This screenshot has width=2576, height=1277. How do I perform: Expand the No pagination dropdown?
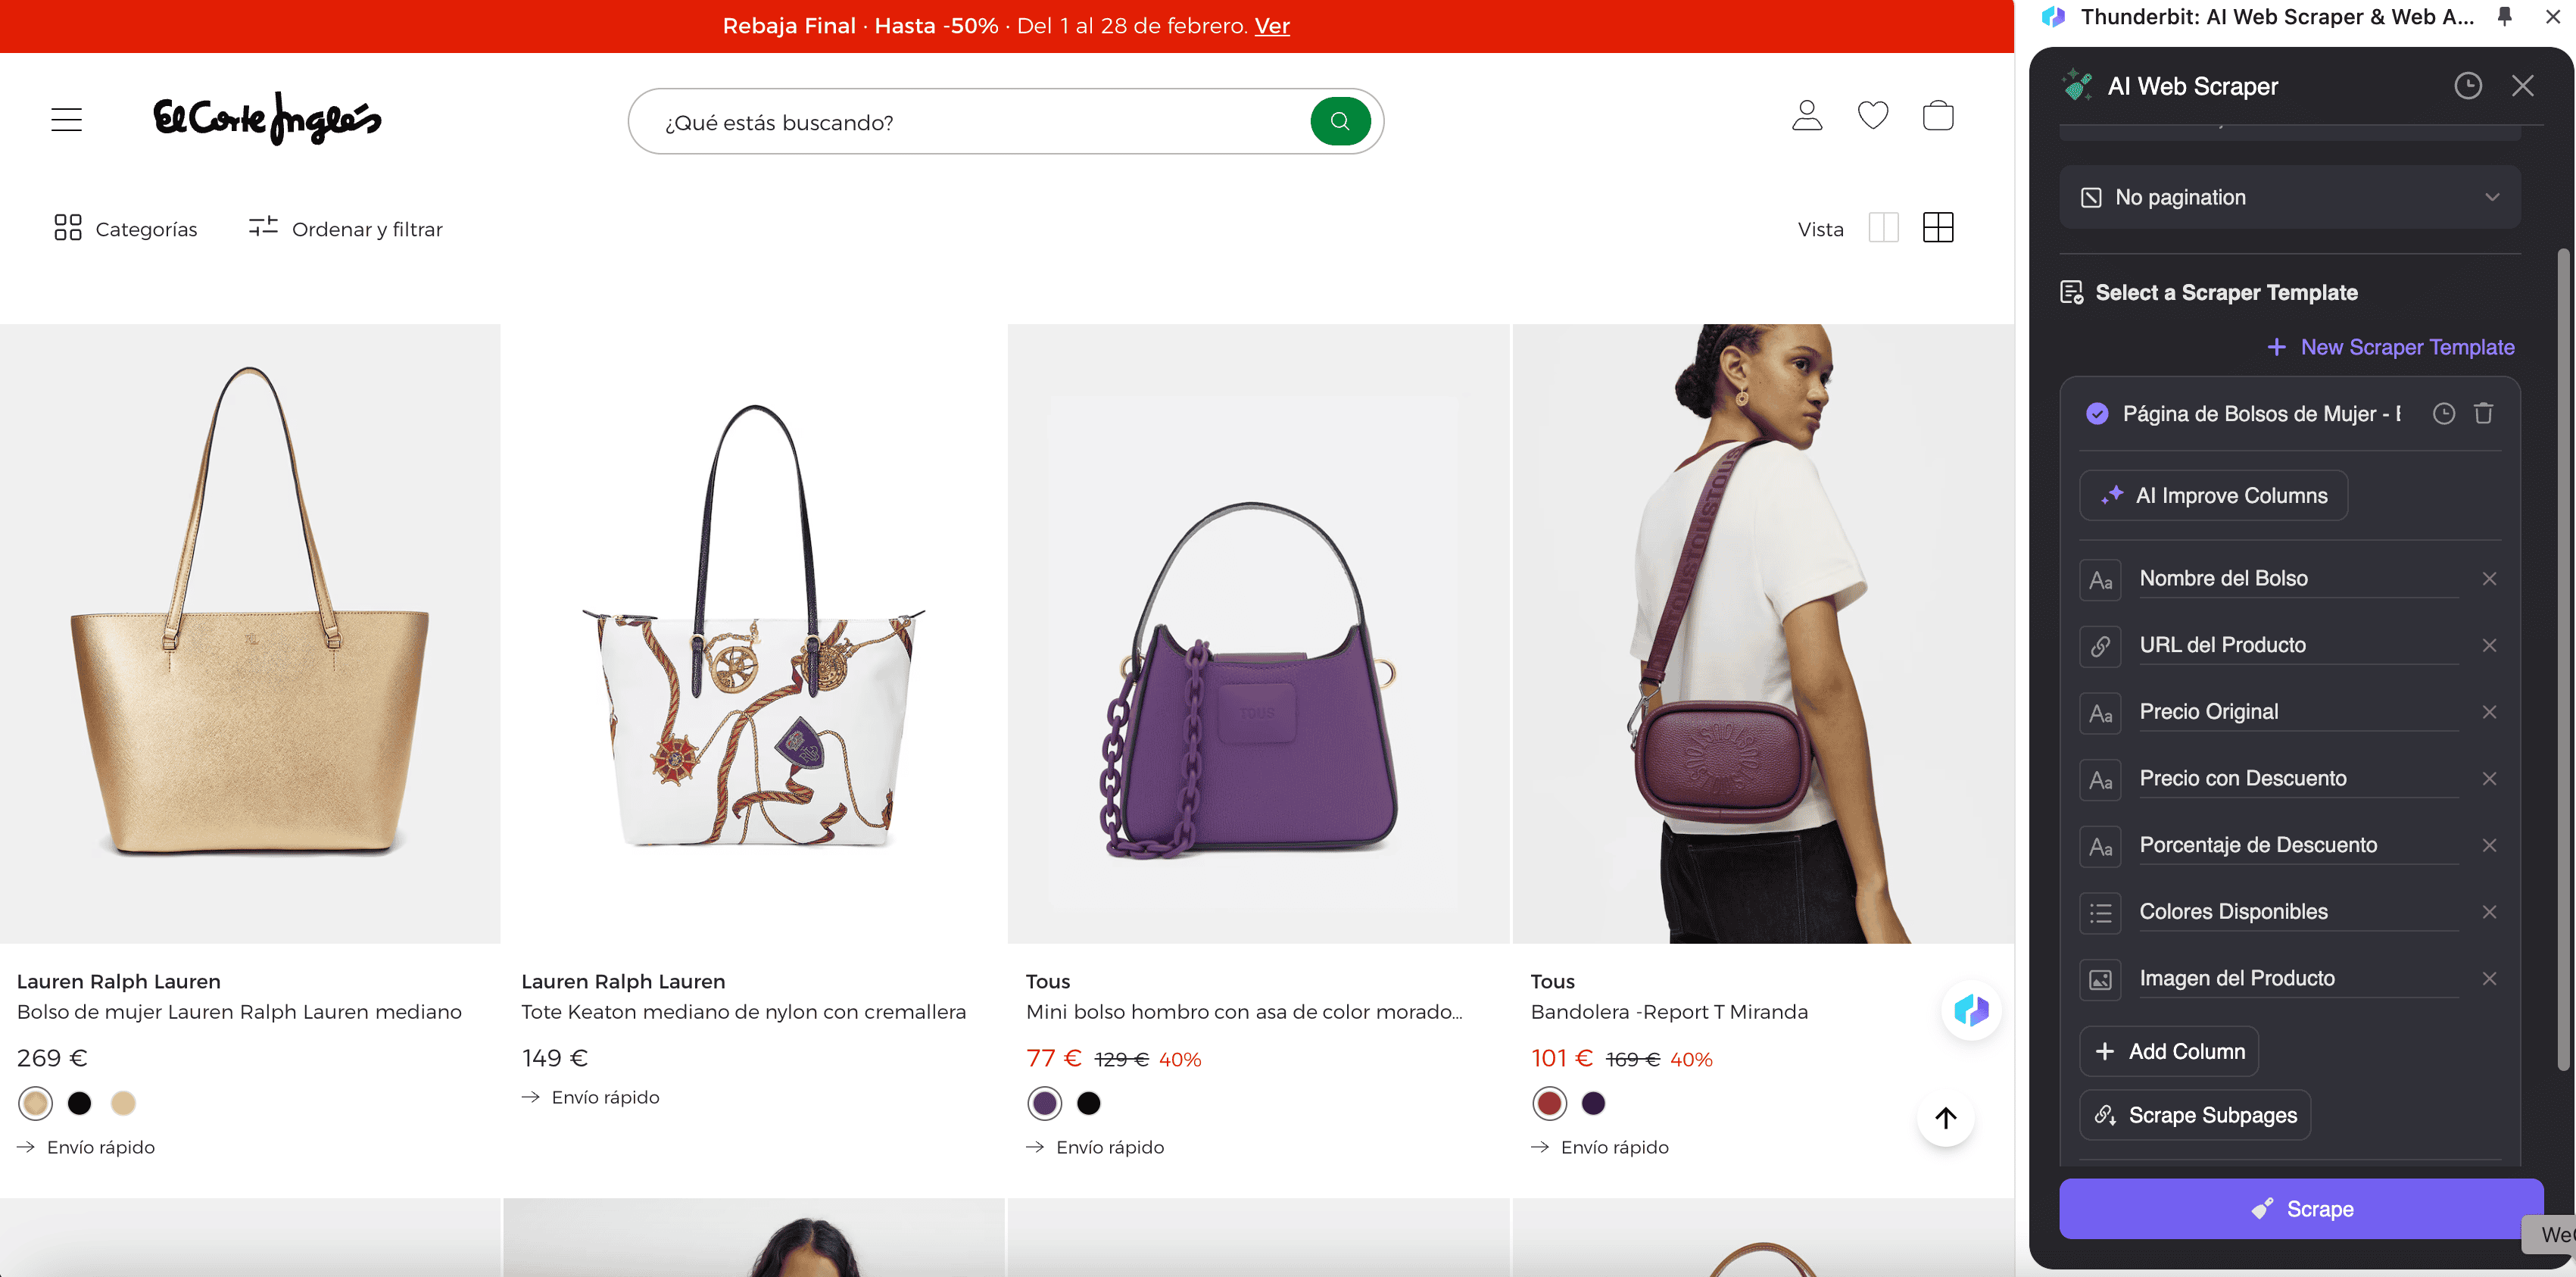coord(2289,198)
